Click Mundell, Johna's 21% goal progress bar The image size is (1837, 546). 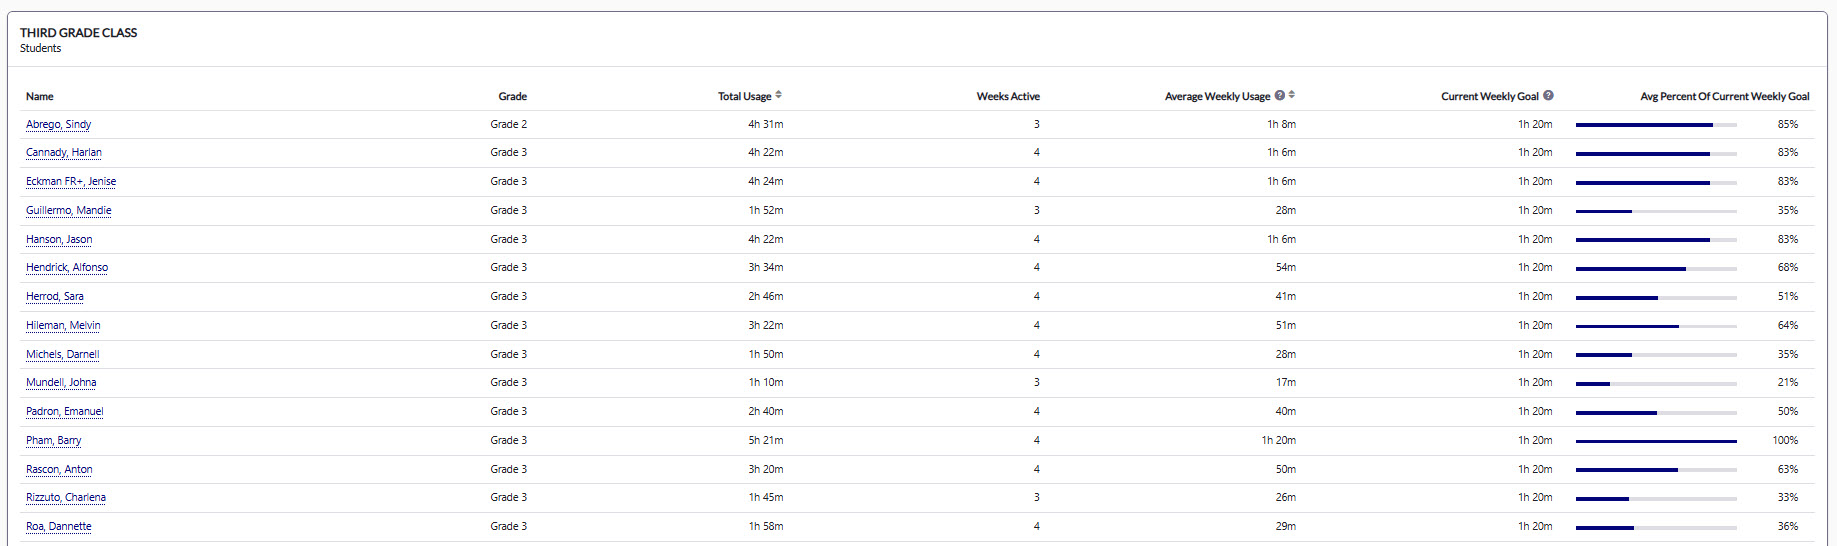pos(1655,383)
